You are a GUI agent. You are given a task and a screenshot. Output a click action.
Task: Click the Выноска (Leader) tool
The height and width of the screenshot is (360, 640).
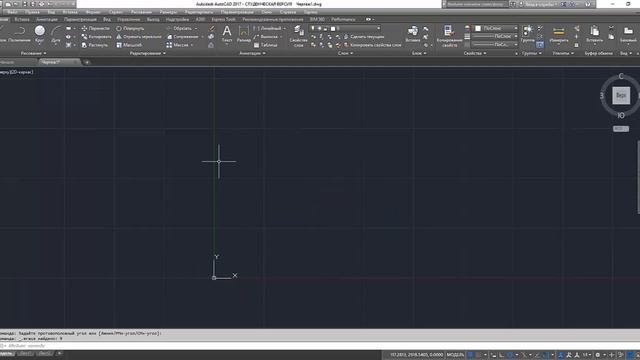tap(266, 37)
